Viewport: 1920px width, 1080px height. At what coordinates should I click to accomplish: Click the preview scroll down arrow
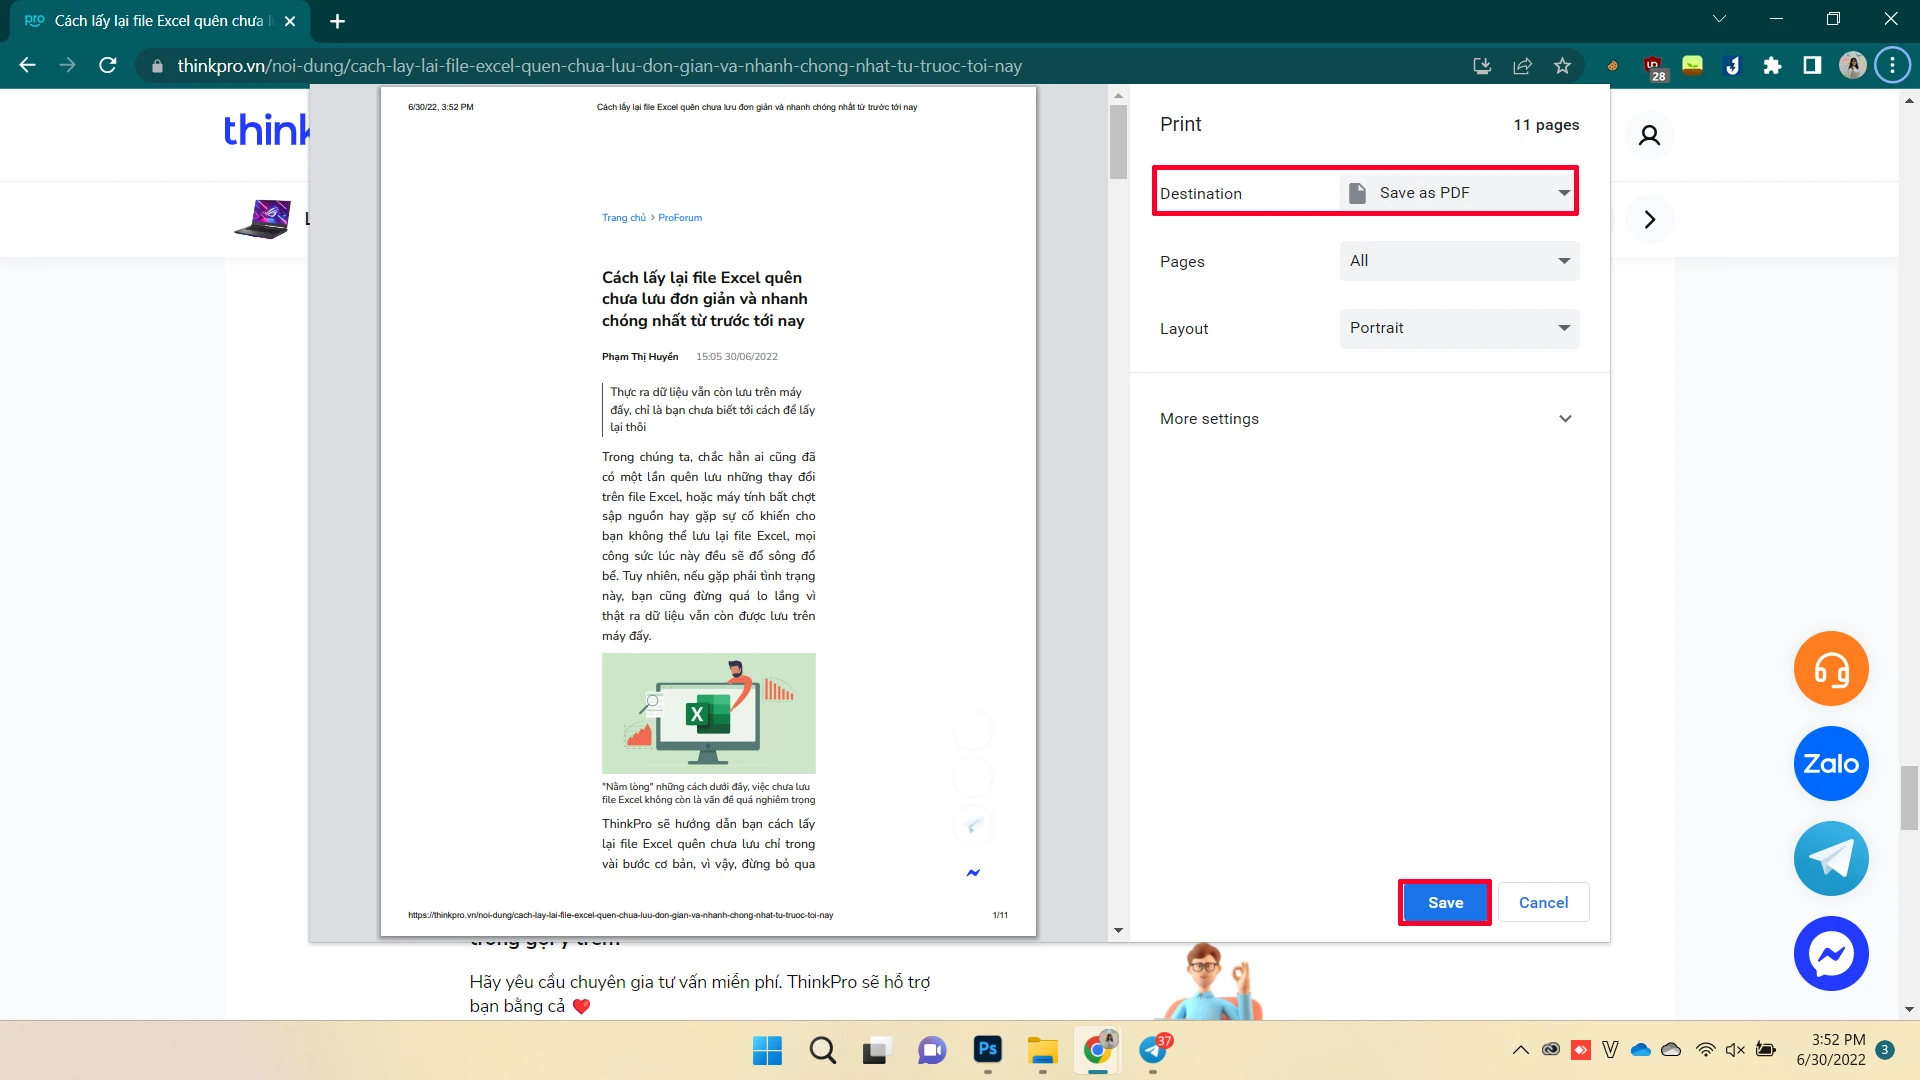[x=1118, y=931]
